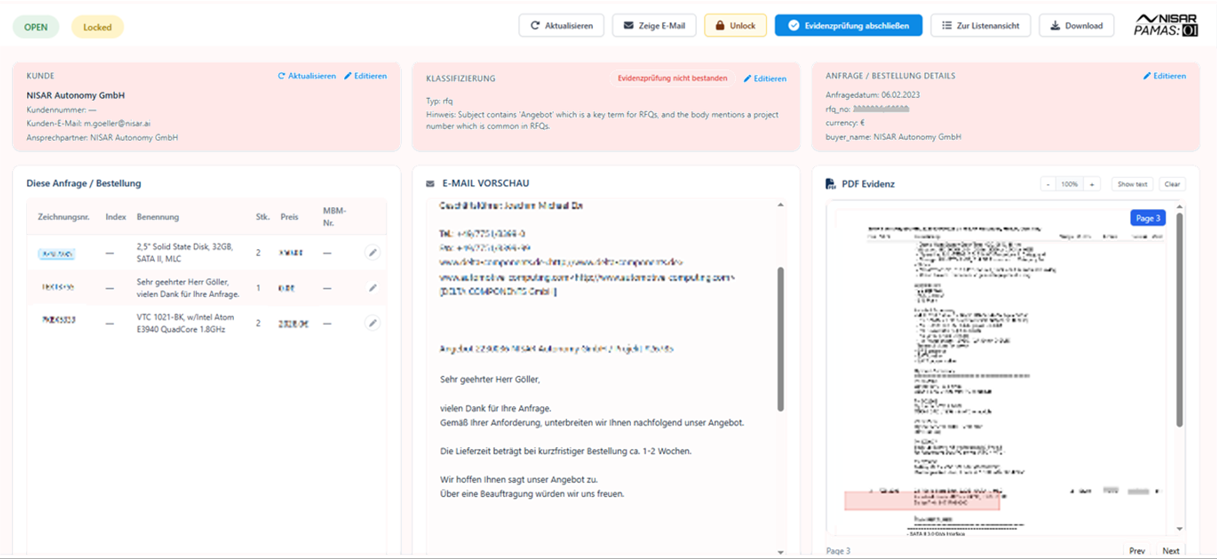Click the Page 3 badge on PDF
The width and height of the screenshot is (1217, 559).
coord(1148,218)
